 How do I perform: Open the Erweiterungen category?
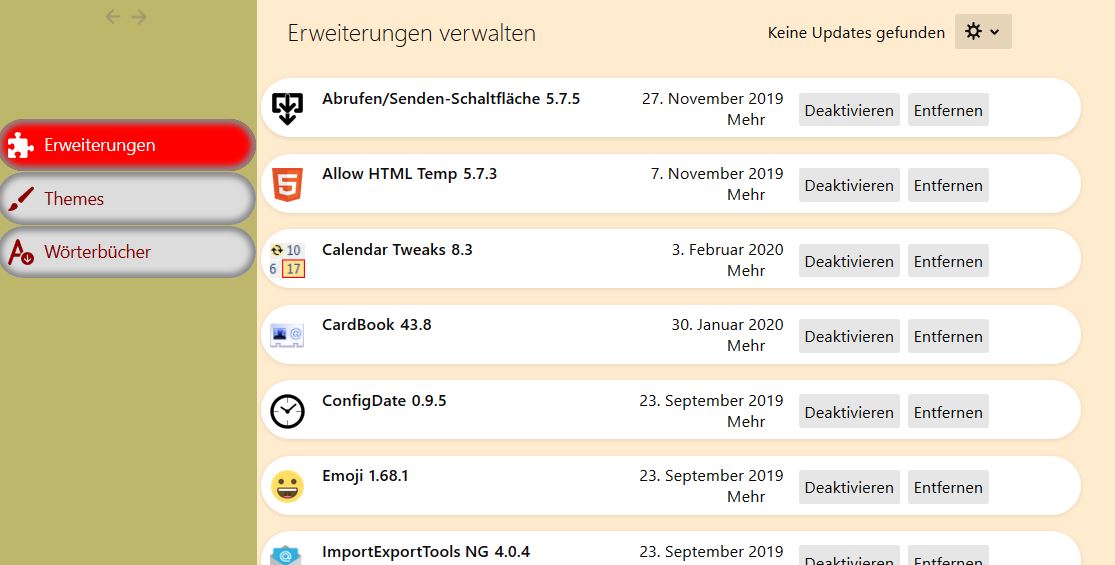pos(127,145)
